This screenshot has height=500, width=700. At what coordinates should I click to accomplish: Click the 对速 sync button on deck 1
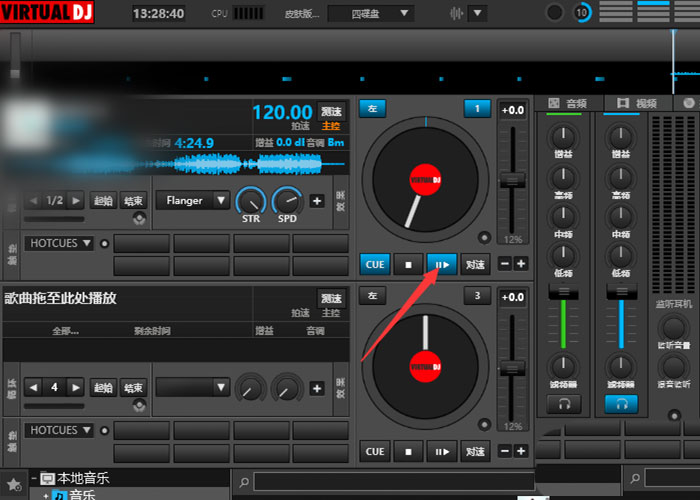475,265
